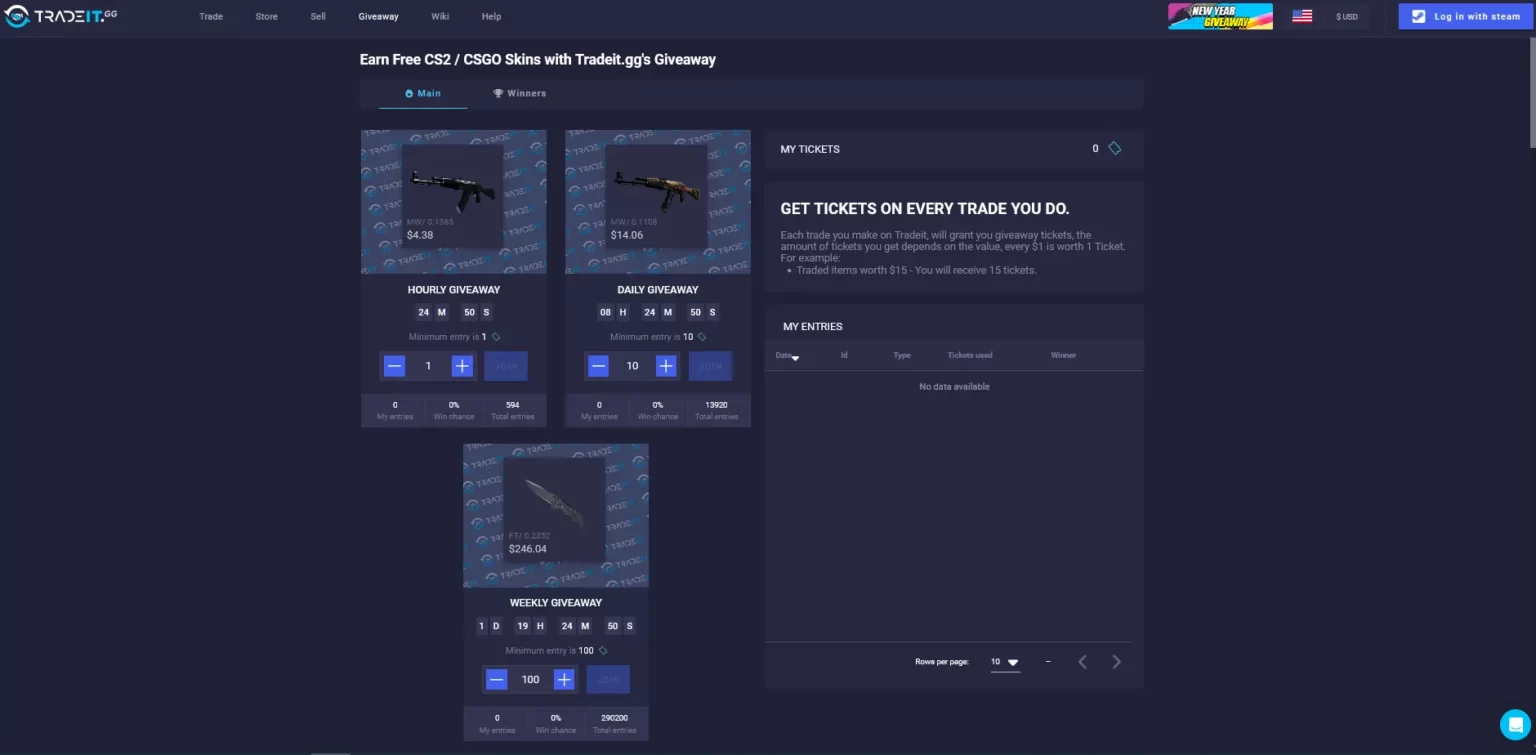Increase weekly giveaway ticket count with plus
Viewport: 1536px width, 755px height.
click(x=564, y=680)
